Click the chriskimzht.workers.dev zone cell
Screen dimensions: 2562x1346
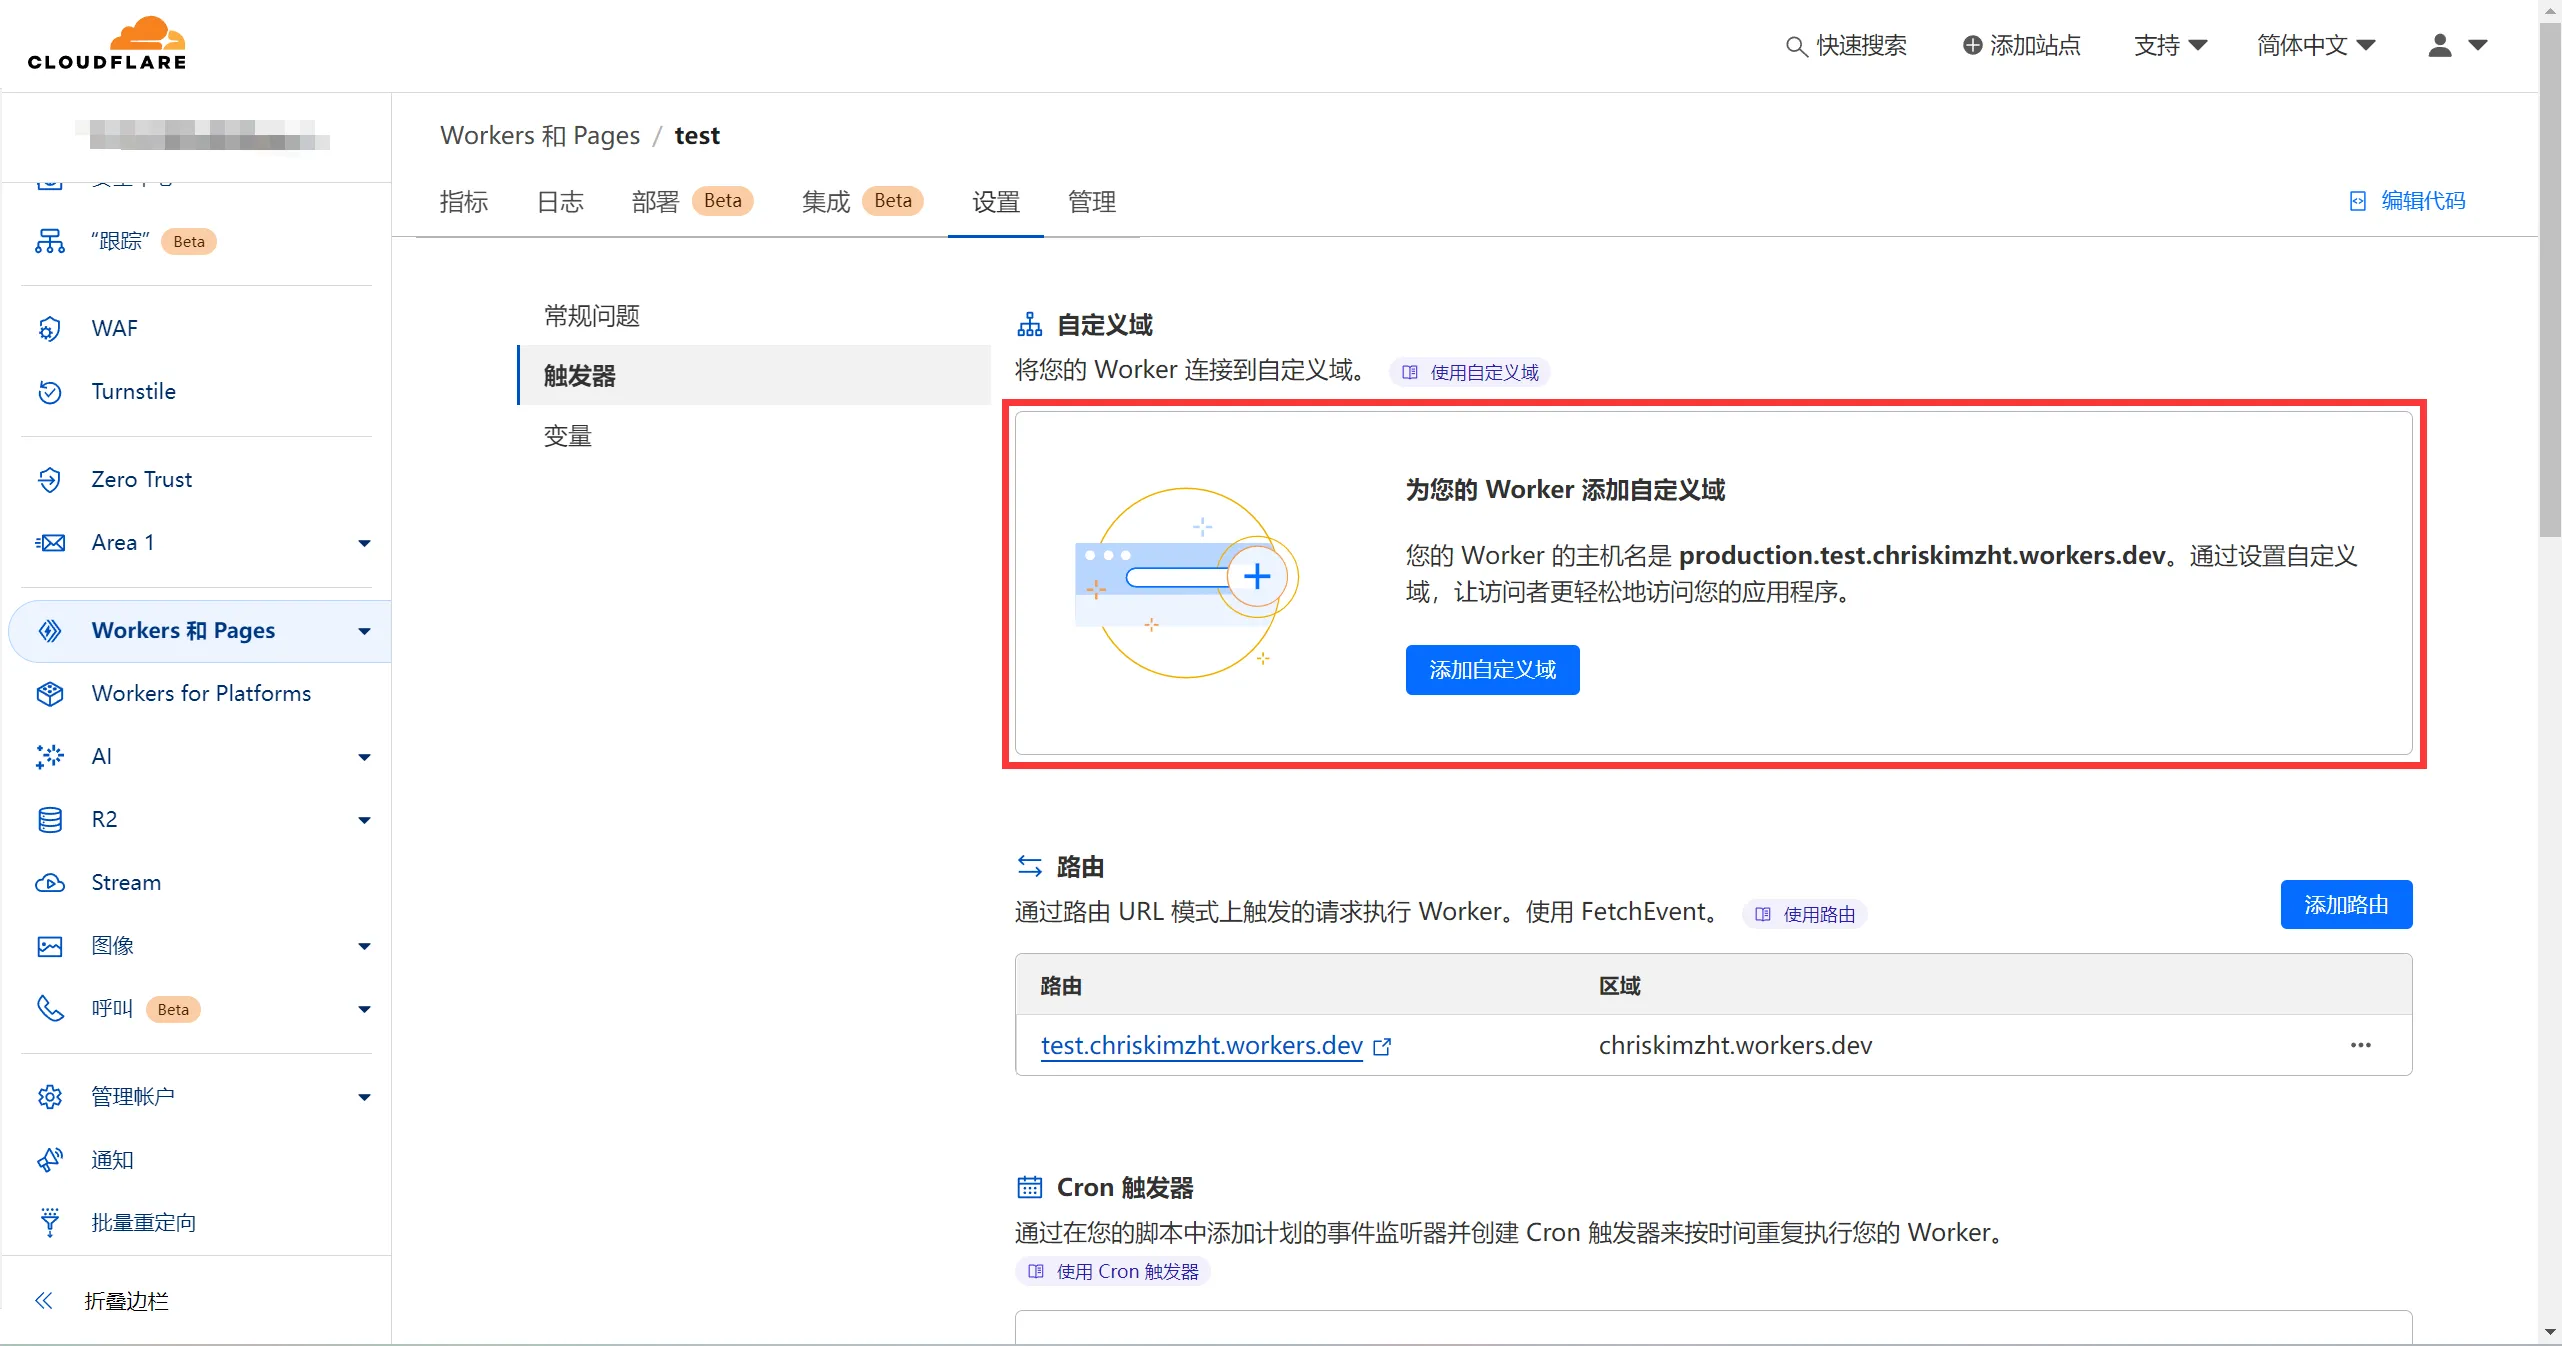(1735, 1045)
